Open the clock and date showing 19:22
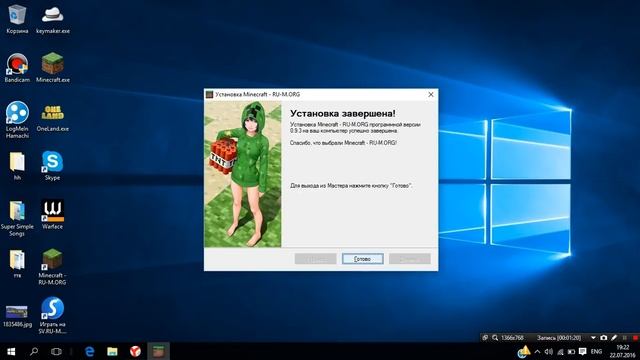 pos(623,351)
